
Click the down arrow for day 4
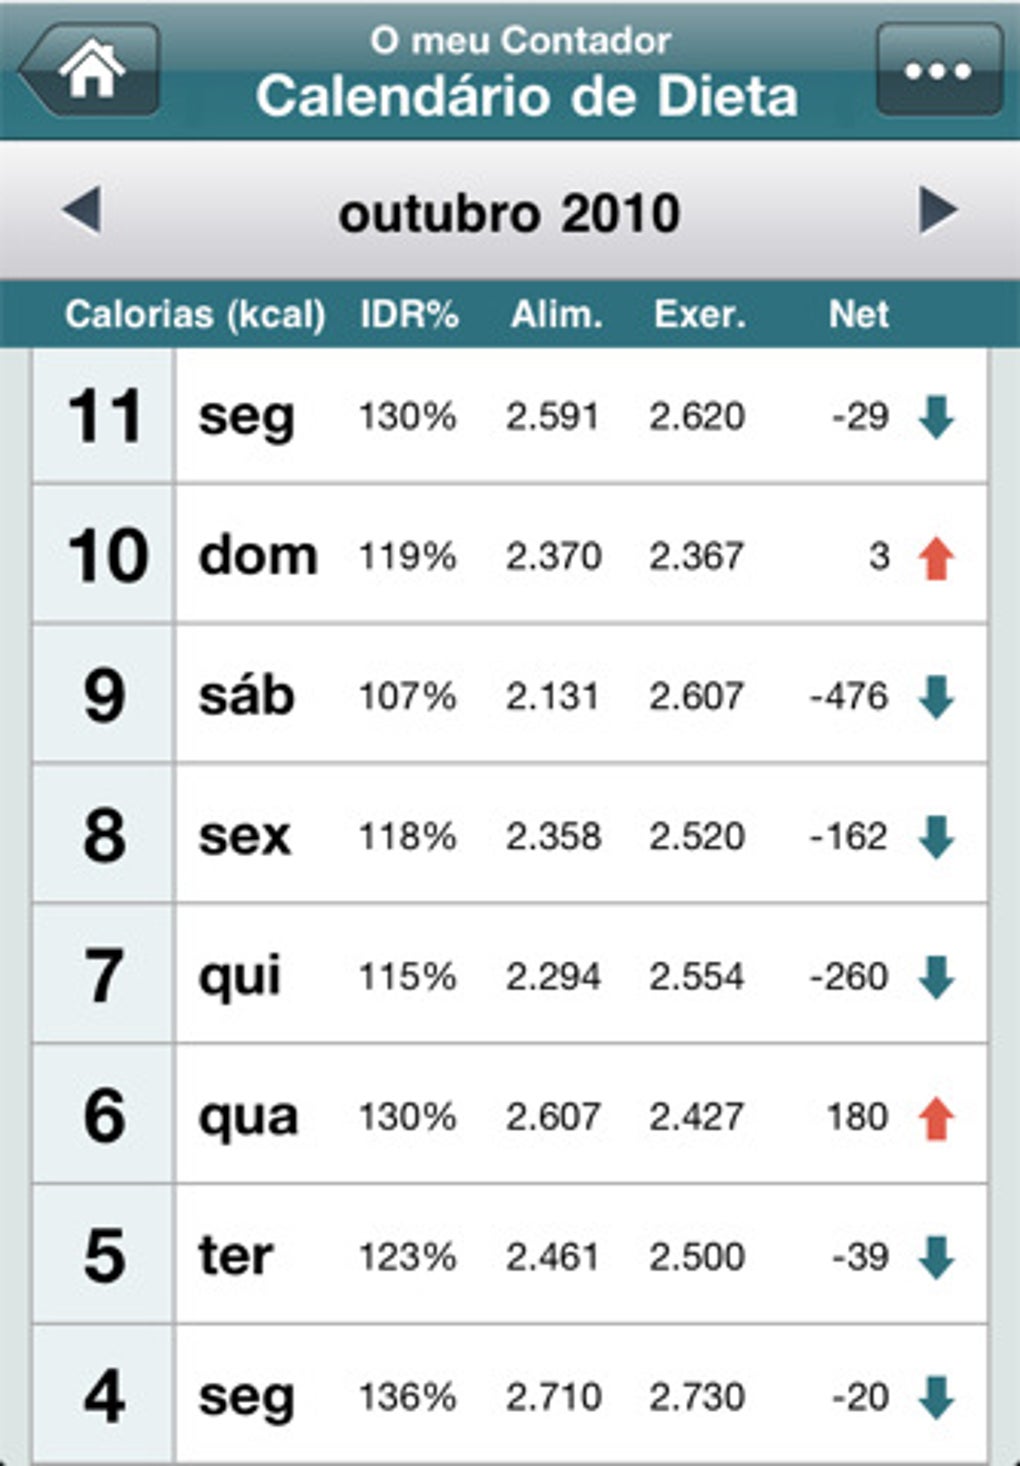point(936,1397)
